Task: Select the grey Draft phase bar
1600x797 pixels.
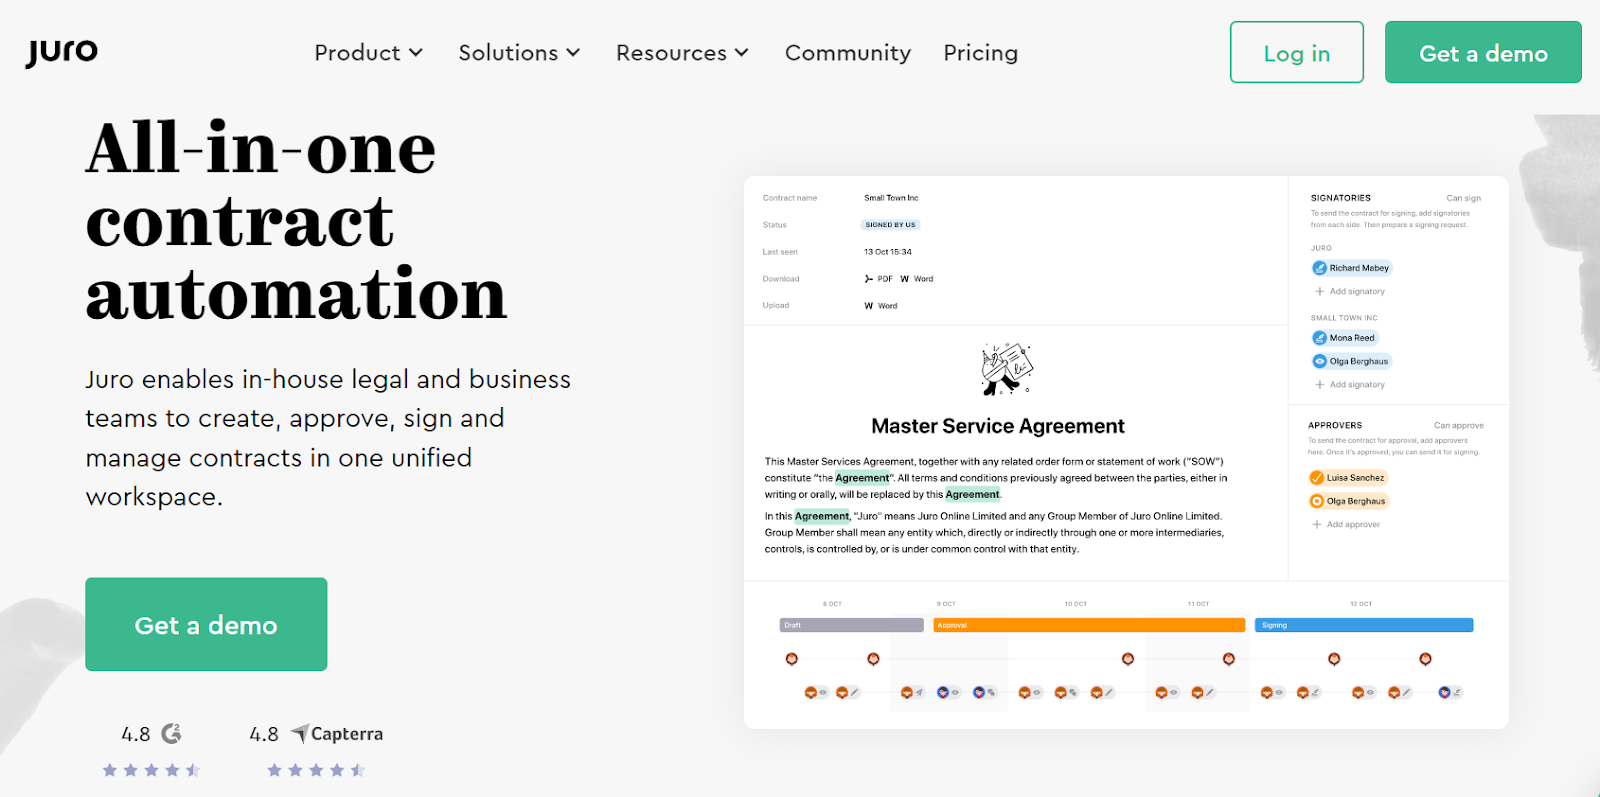Action: (851, 625)
